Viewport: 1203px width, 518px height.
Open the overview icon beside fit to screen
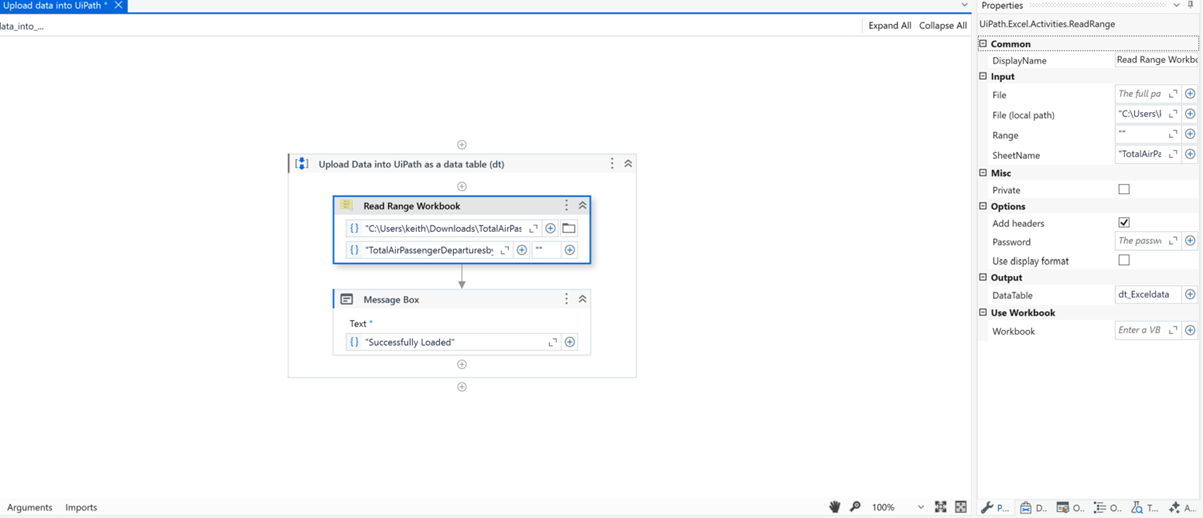pyautogui.click(x=961, y=507)
